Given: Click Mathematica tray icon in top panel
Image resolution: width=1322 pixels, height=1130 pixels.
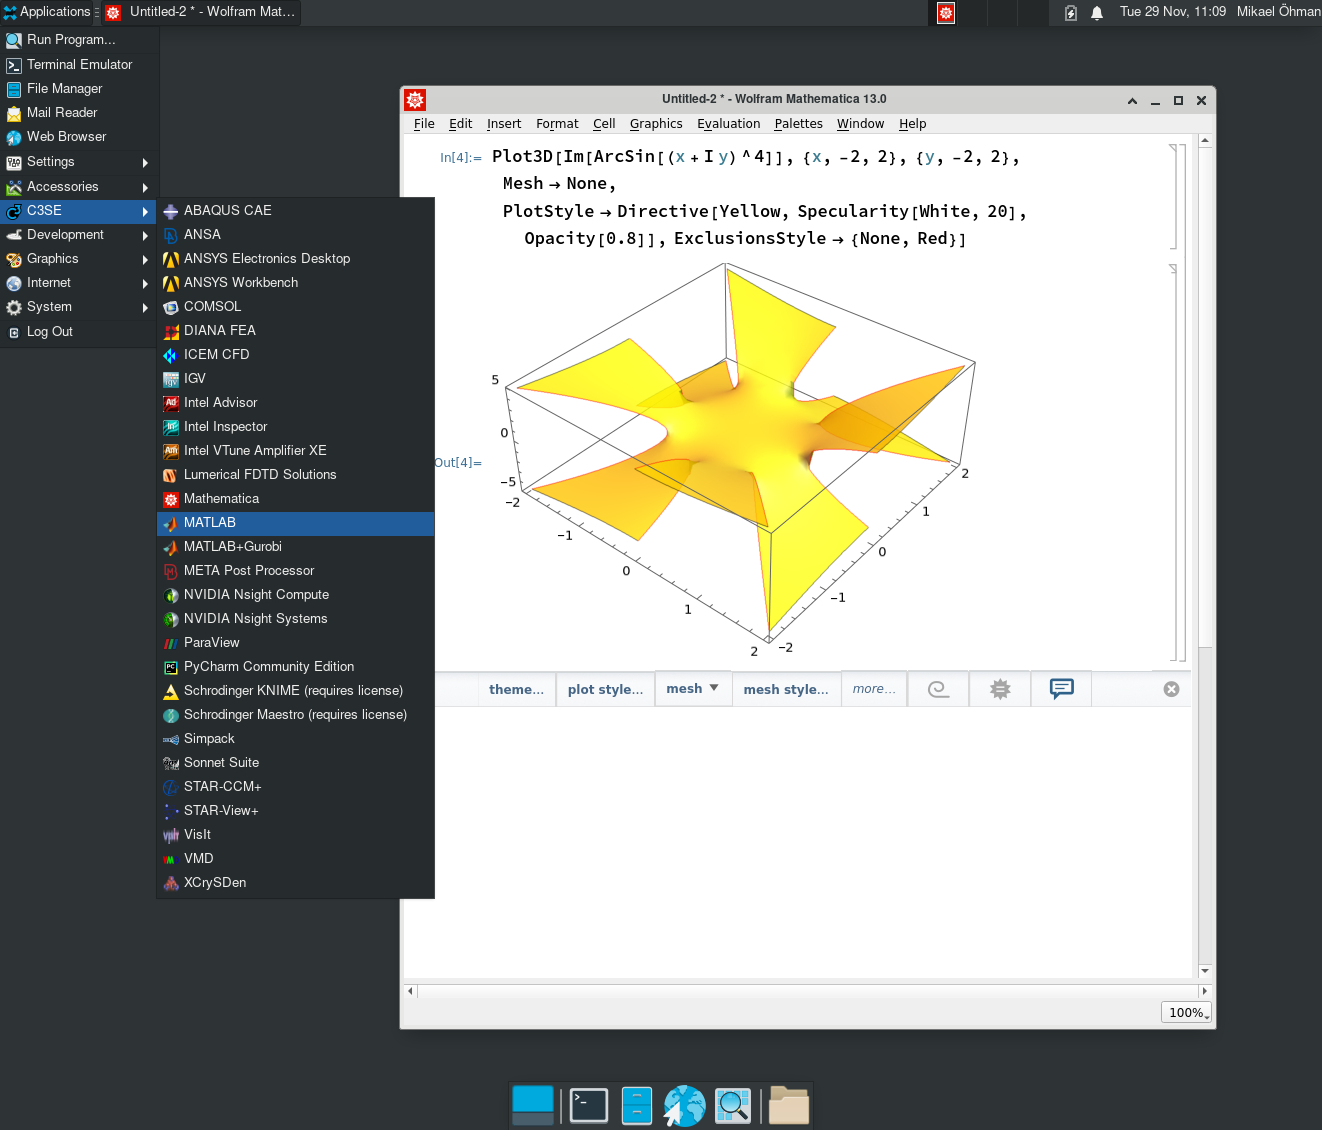Looking at the screenshot, I should [946, 13].
